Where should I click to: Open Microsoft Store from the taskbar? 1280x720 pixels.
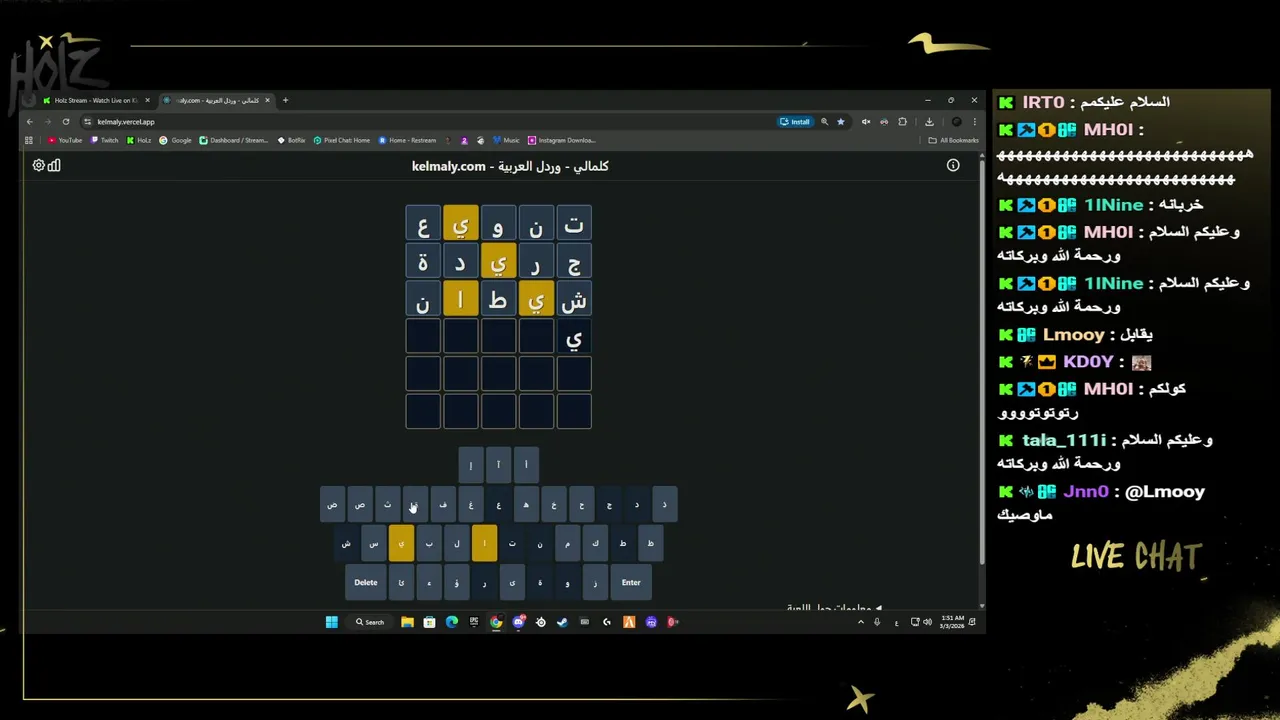click(429, 622)
